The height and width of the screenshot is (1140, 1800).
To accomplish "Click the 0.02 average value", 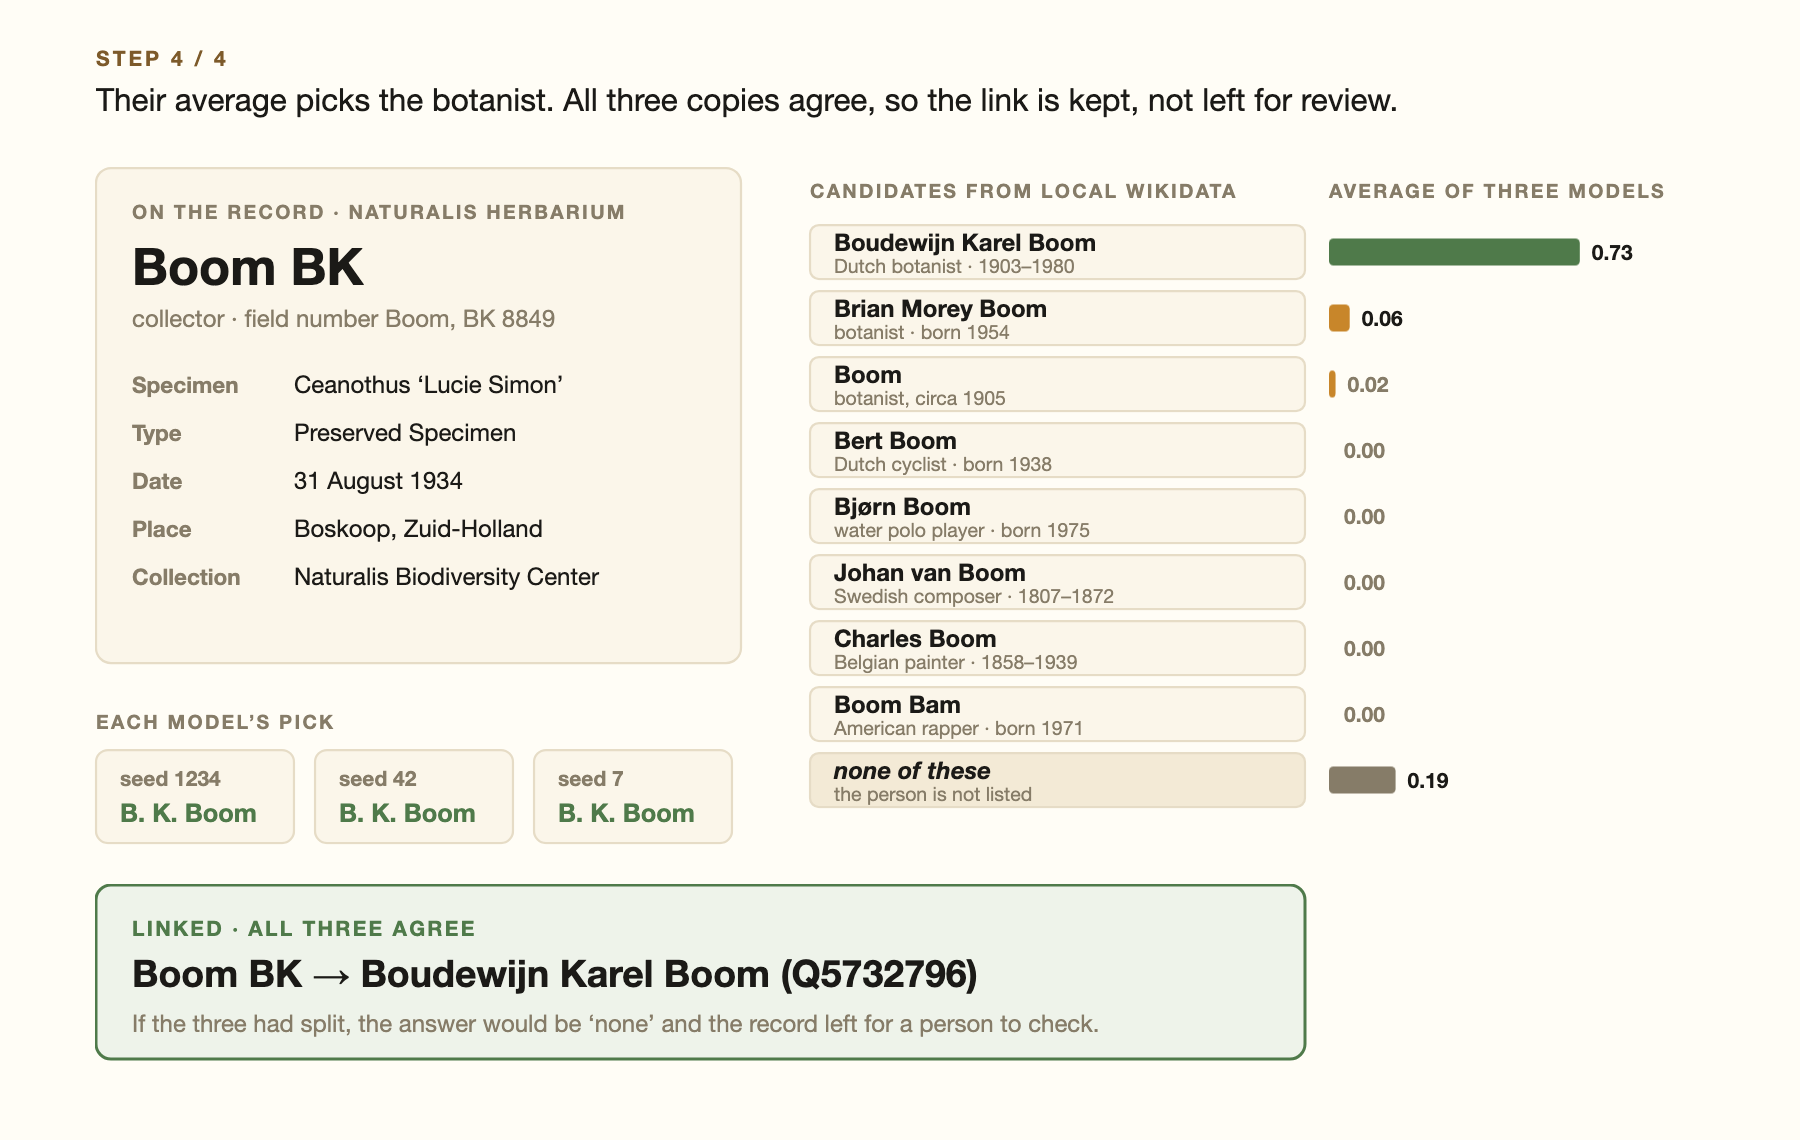I will click(1368, 385).
